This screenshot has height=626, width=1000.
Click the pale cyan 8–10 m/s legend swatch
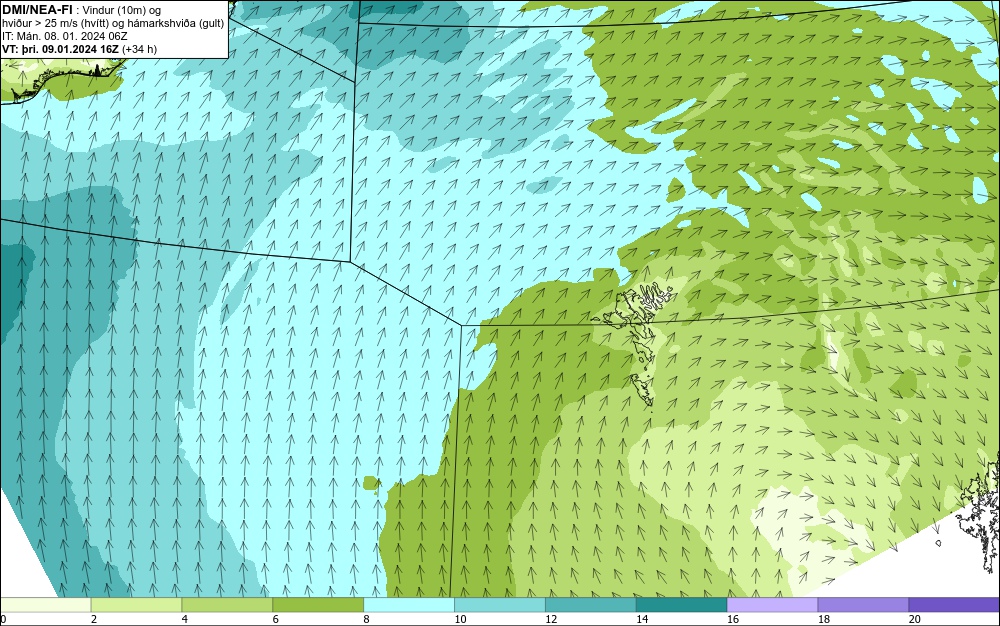(409, 605)
